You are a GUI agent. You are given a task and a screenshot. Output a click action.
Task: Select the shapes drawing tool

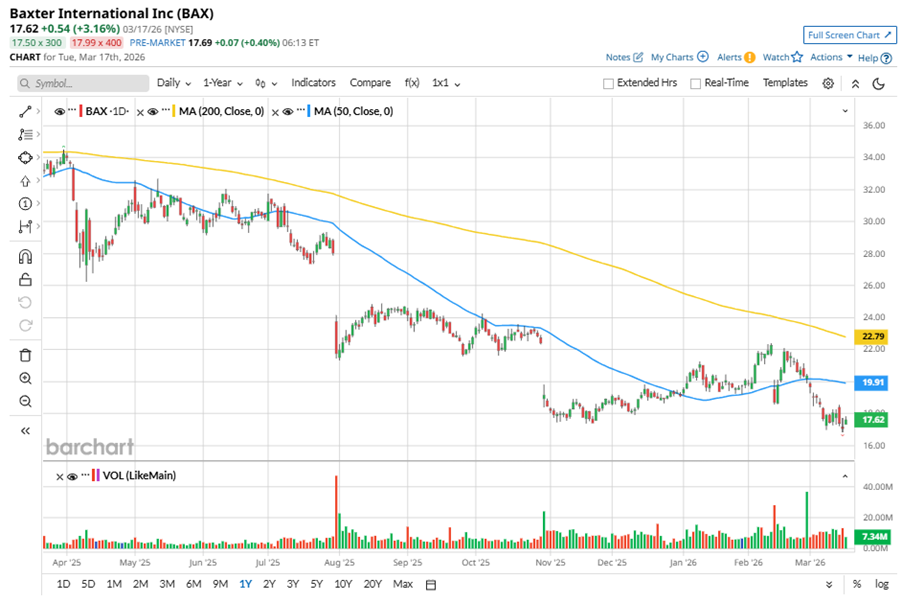(x=25, y=158)
